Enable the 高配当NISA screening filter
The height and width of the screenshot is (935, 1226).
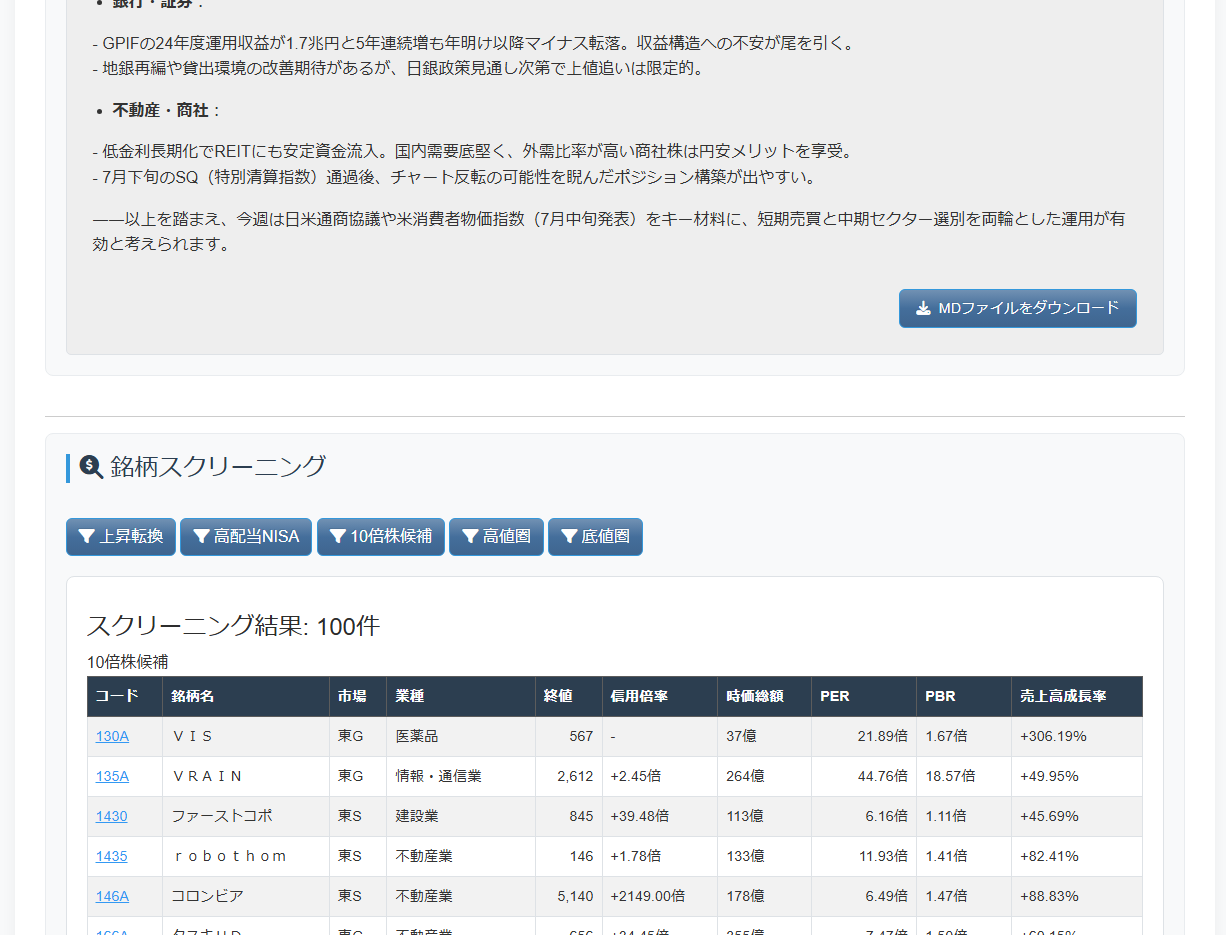(x=245, y=537)
